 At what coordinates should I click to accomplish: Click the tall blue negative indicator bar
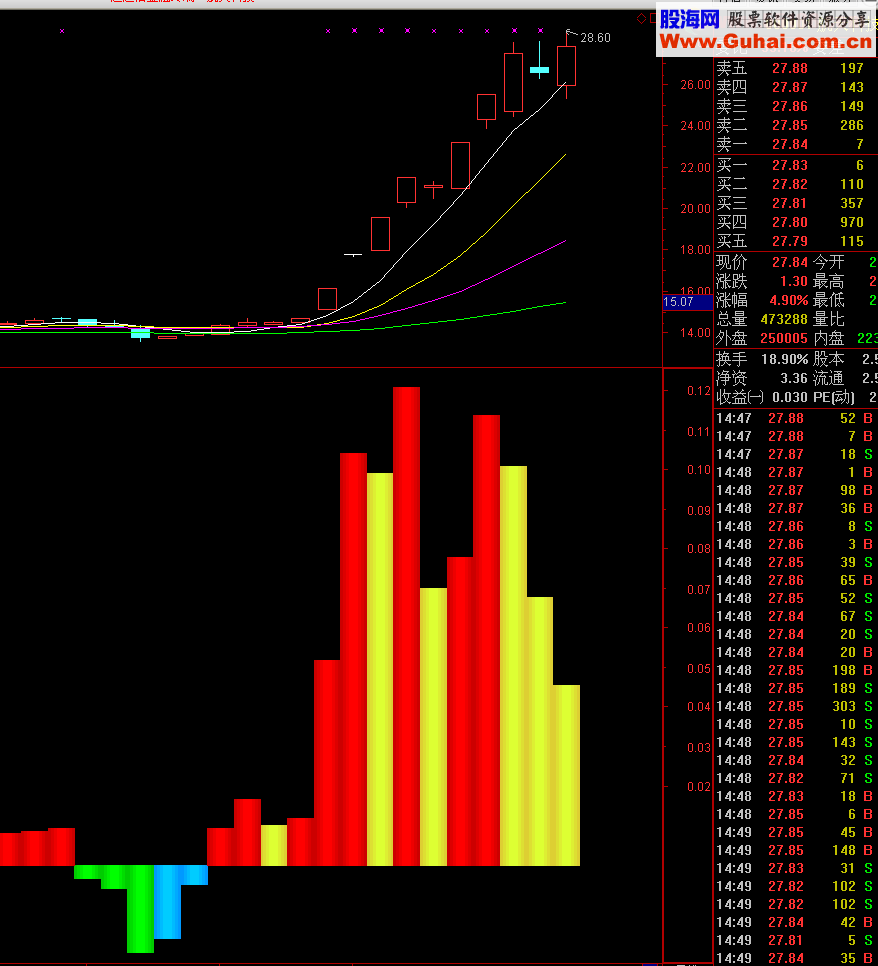coord(167,902)
